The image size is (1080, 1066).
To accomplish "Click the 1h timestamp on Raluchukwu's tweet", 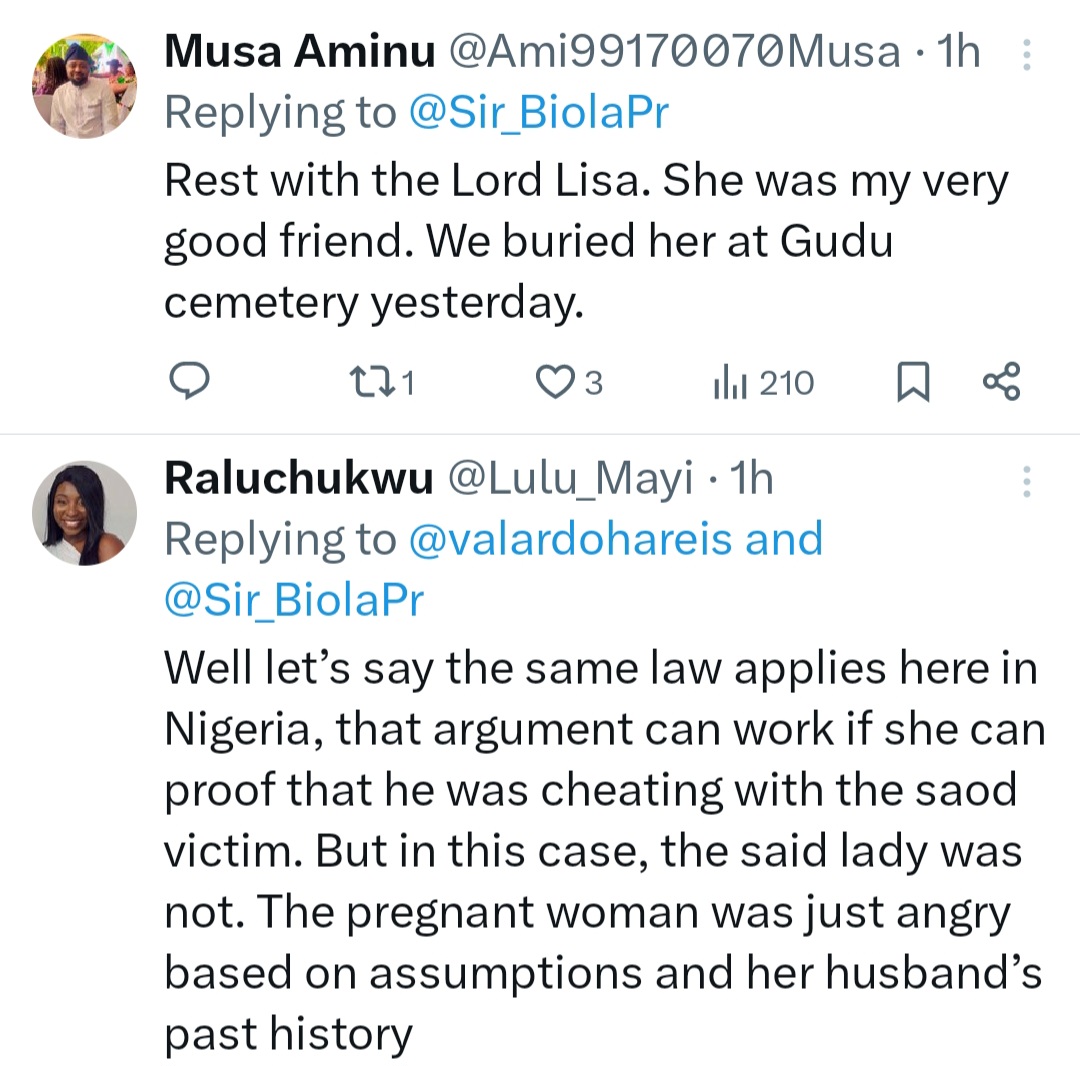I will pos(753,480).
